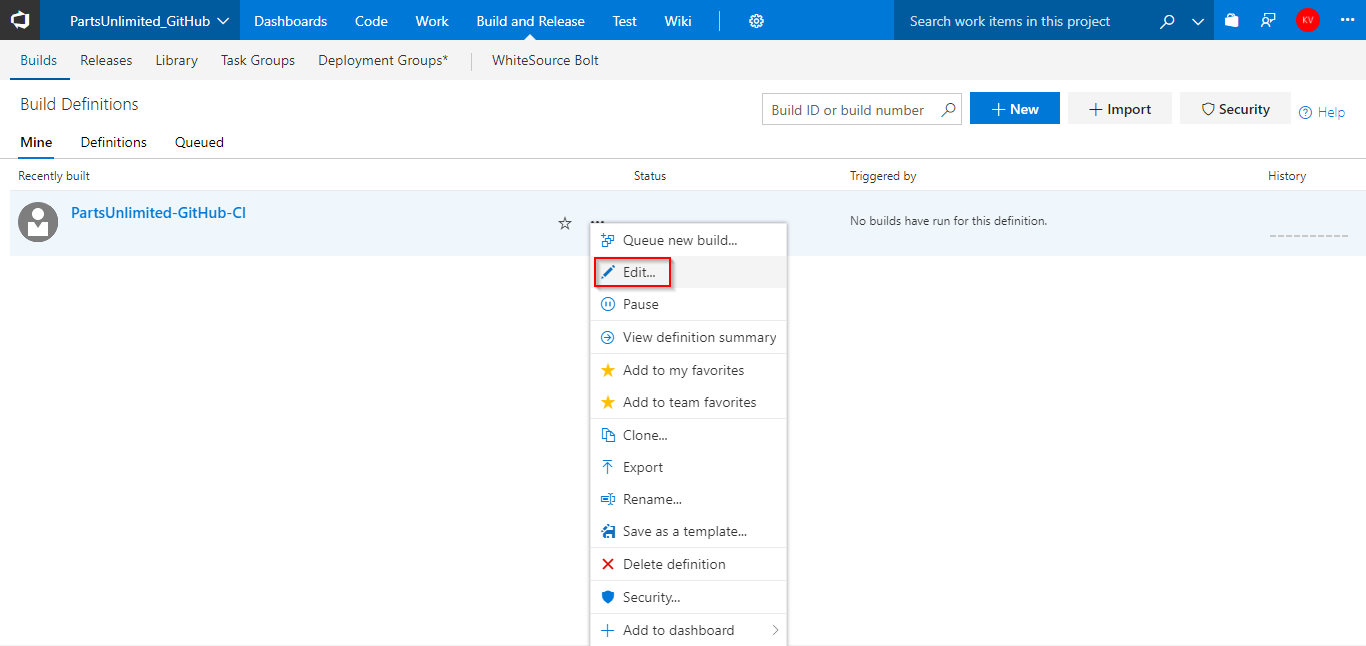Viewport: 1366px width, 646px height.
Task: Open Build and Release hub
Action: [x=530, y=21]
